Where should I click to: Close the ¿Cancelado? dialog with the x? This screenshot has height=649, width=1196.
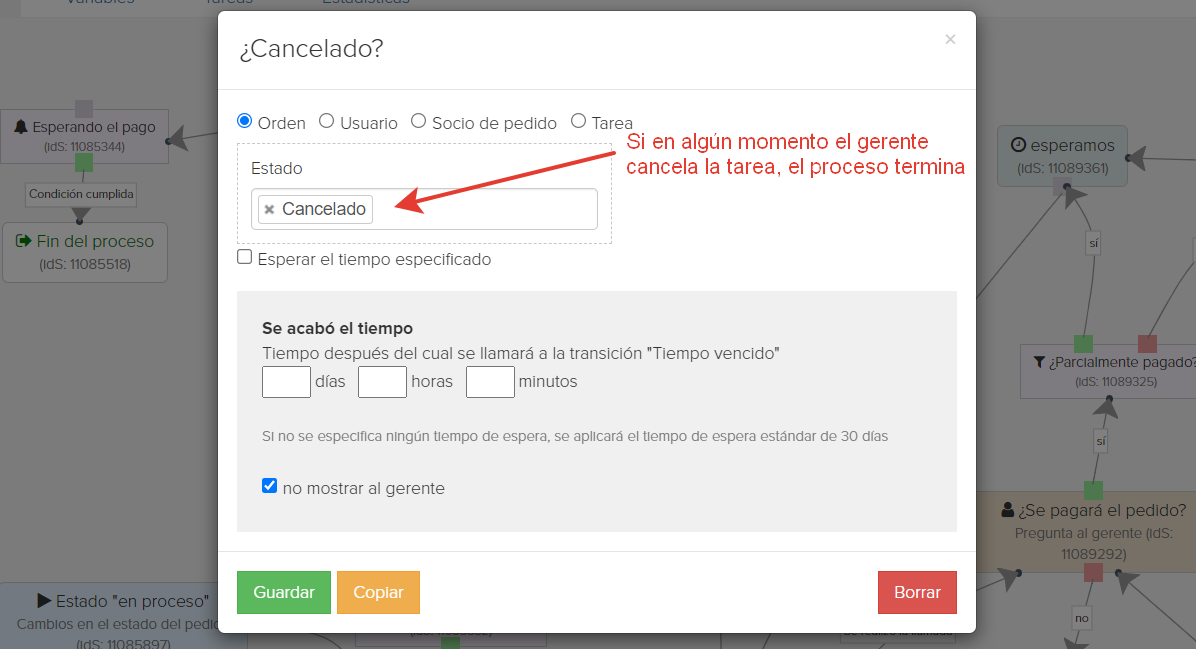[950, 39]
